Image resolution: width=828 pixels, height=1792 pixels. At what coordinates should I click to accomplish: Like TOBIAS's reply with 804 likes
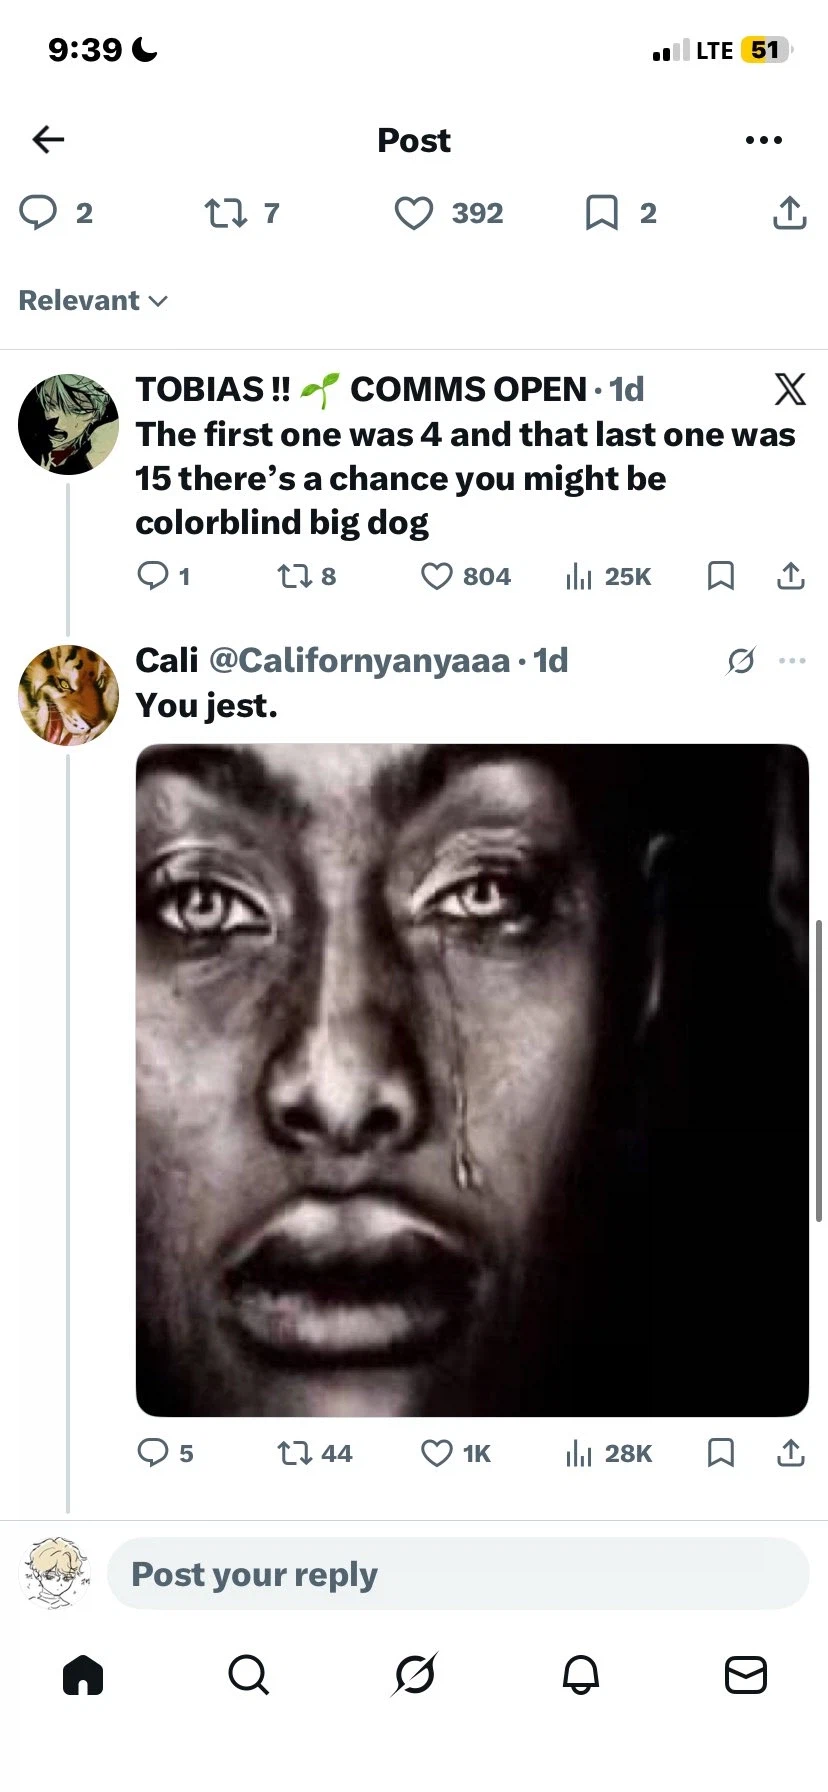pyautogui.click(x=437, y=576)
